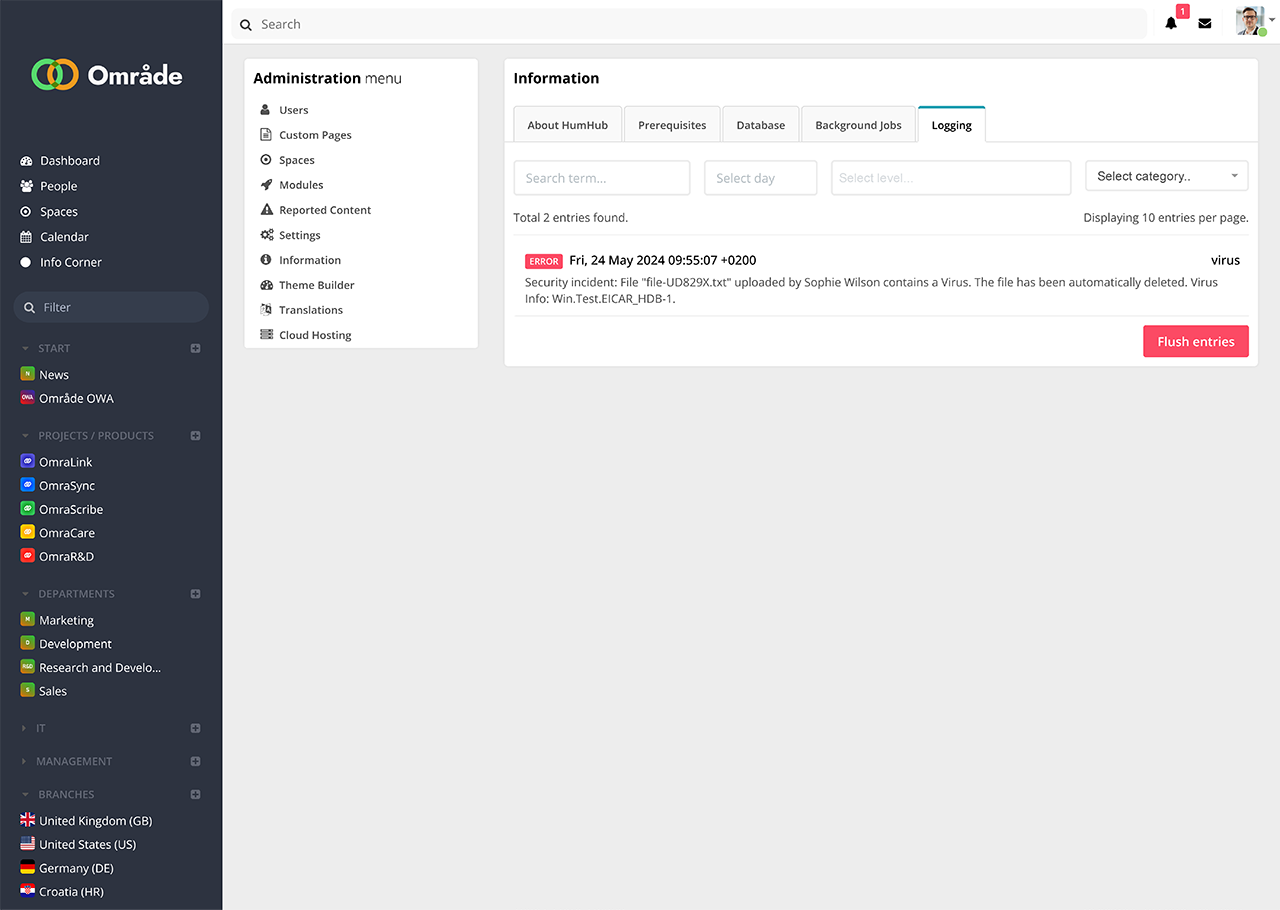Screen dimensions: 1280x910
Task: Open the messages envelope icon
Action: pyautogui.click(x=1205, y=24)
